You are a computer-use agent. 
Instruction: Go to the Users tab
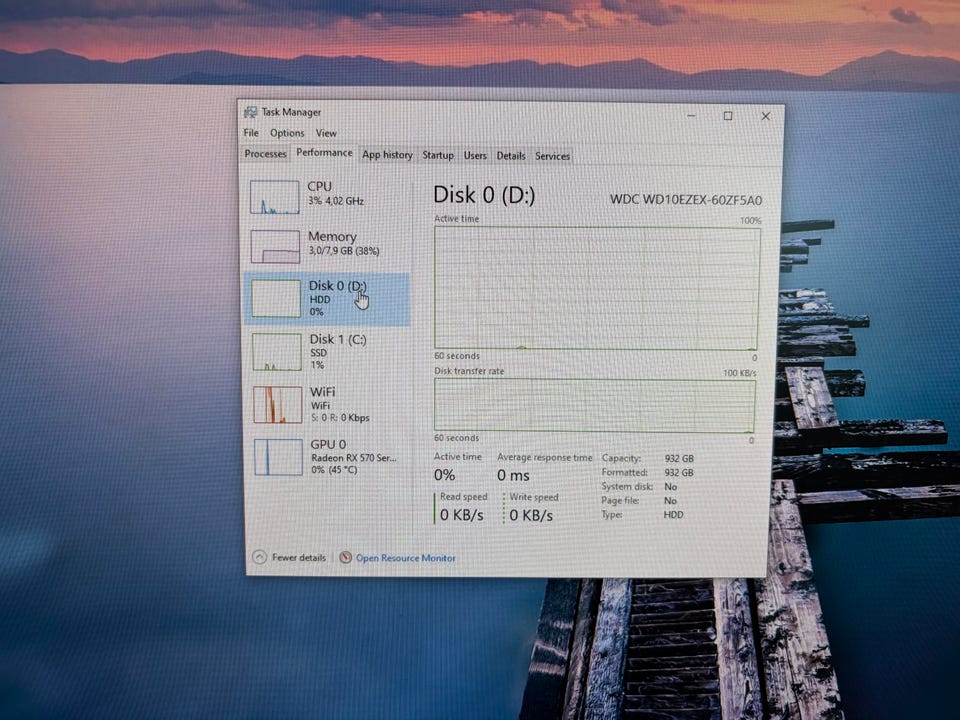(x=475, y=156)
